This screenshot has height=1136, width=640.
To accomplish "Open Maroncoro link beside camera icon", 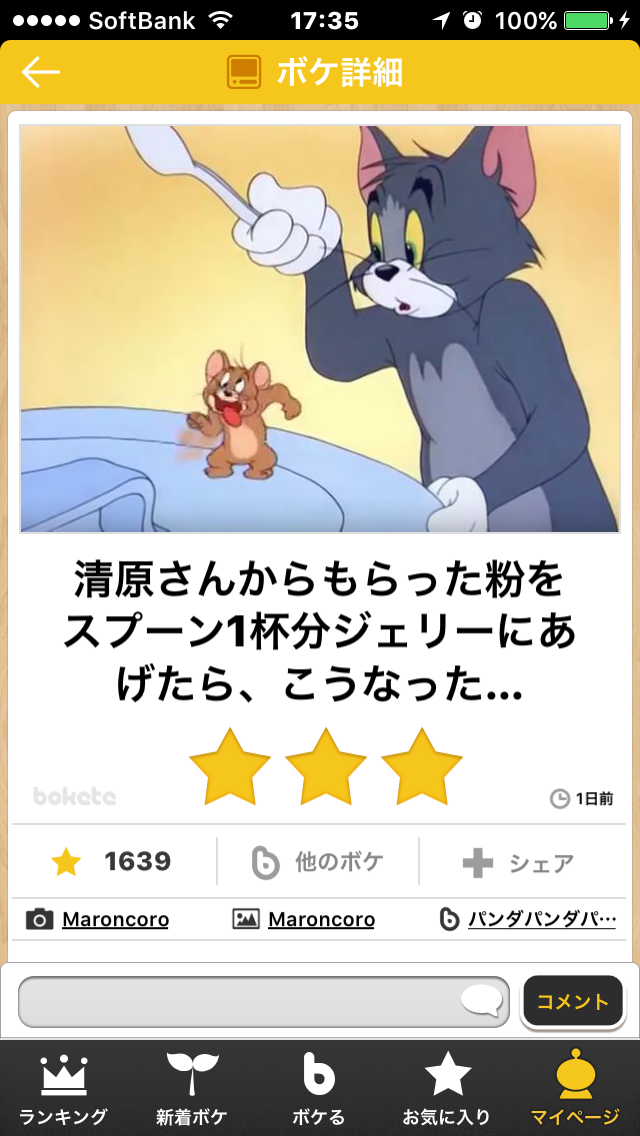I will (x=115, y=920).
